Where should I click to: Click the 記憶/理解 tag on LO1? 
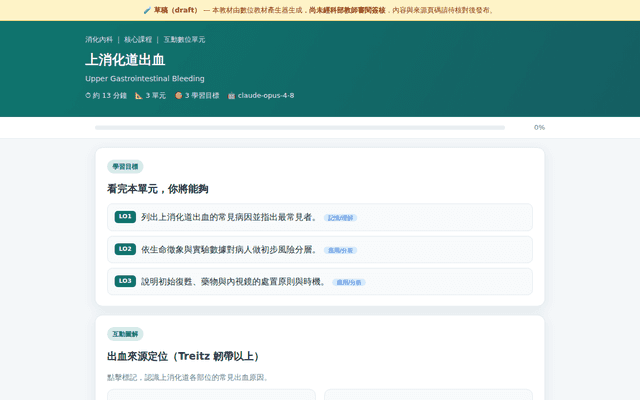click(x=340, y=218)
